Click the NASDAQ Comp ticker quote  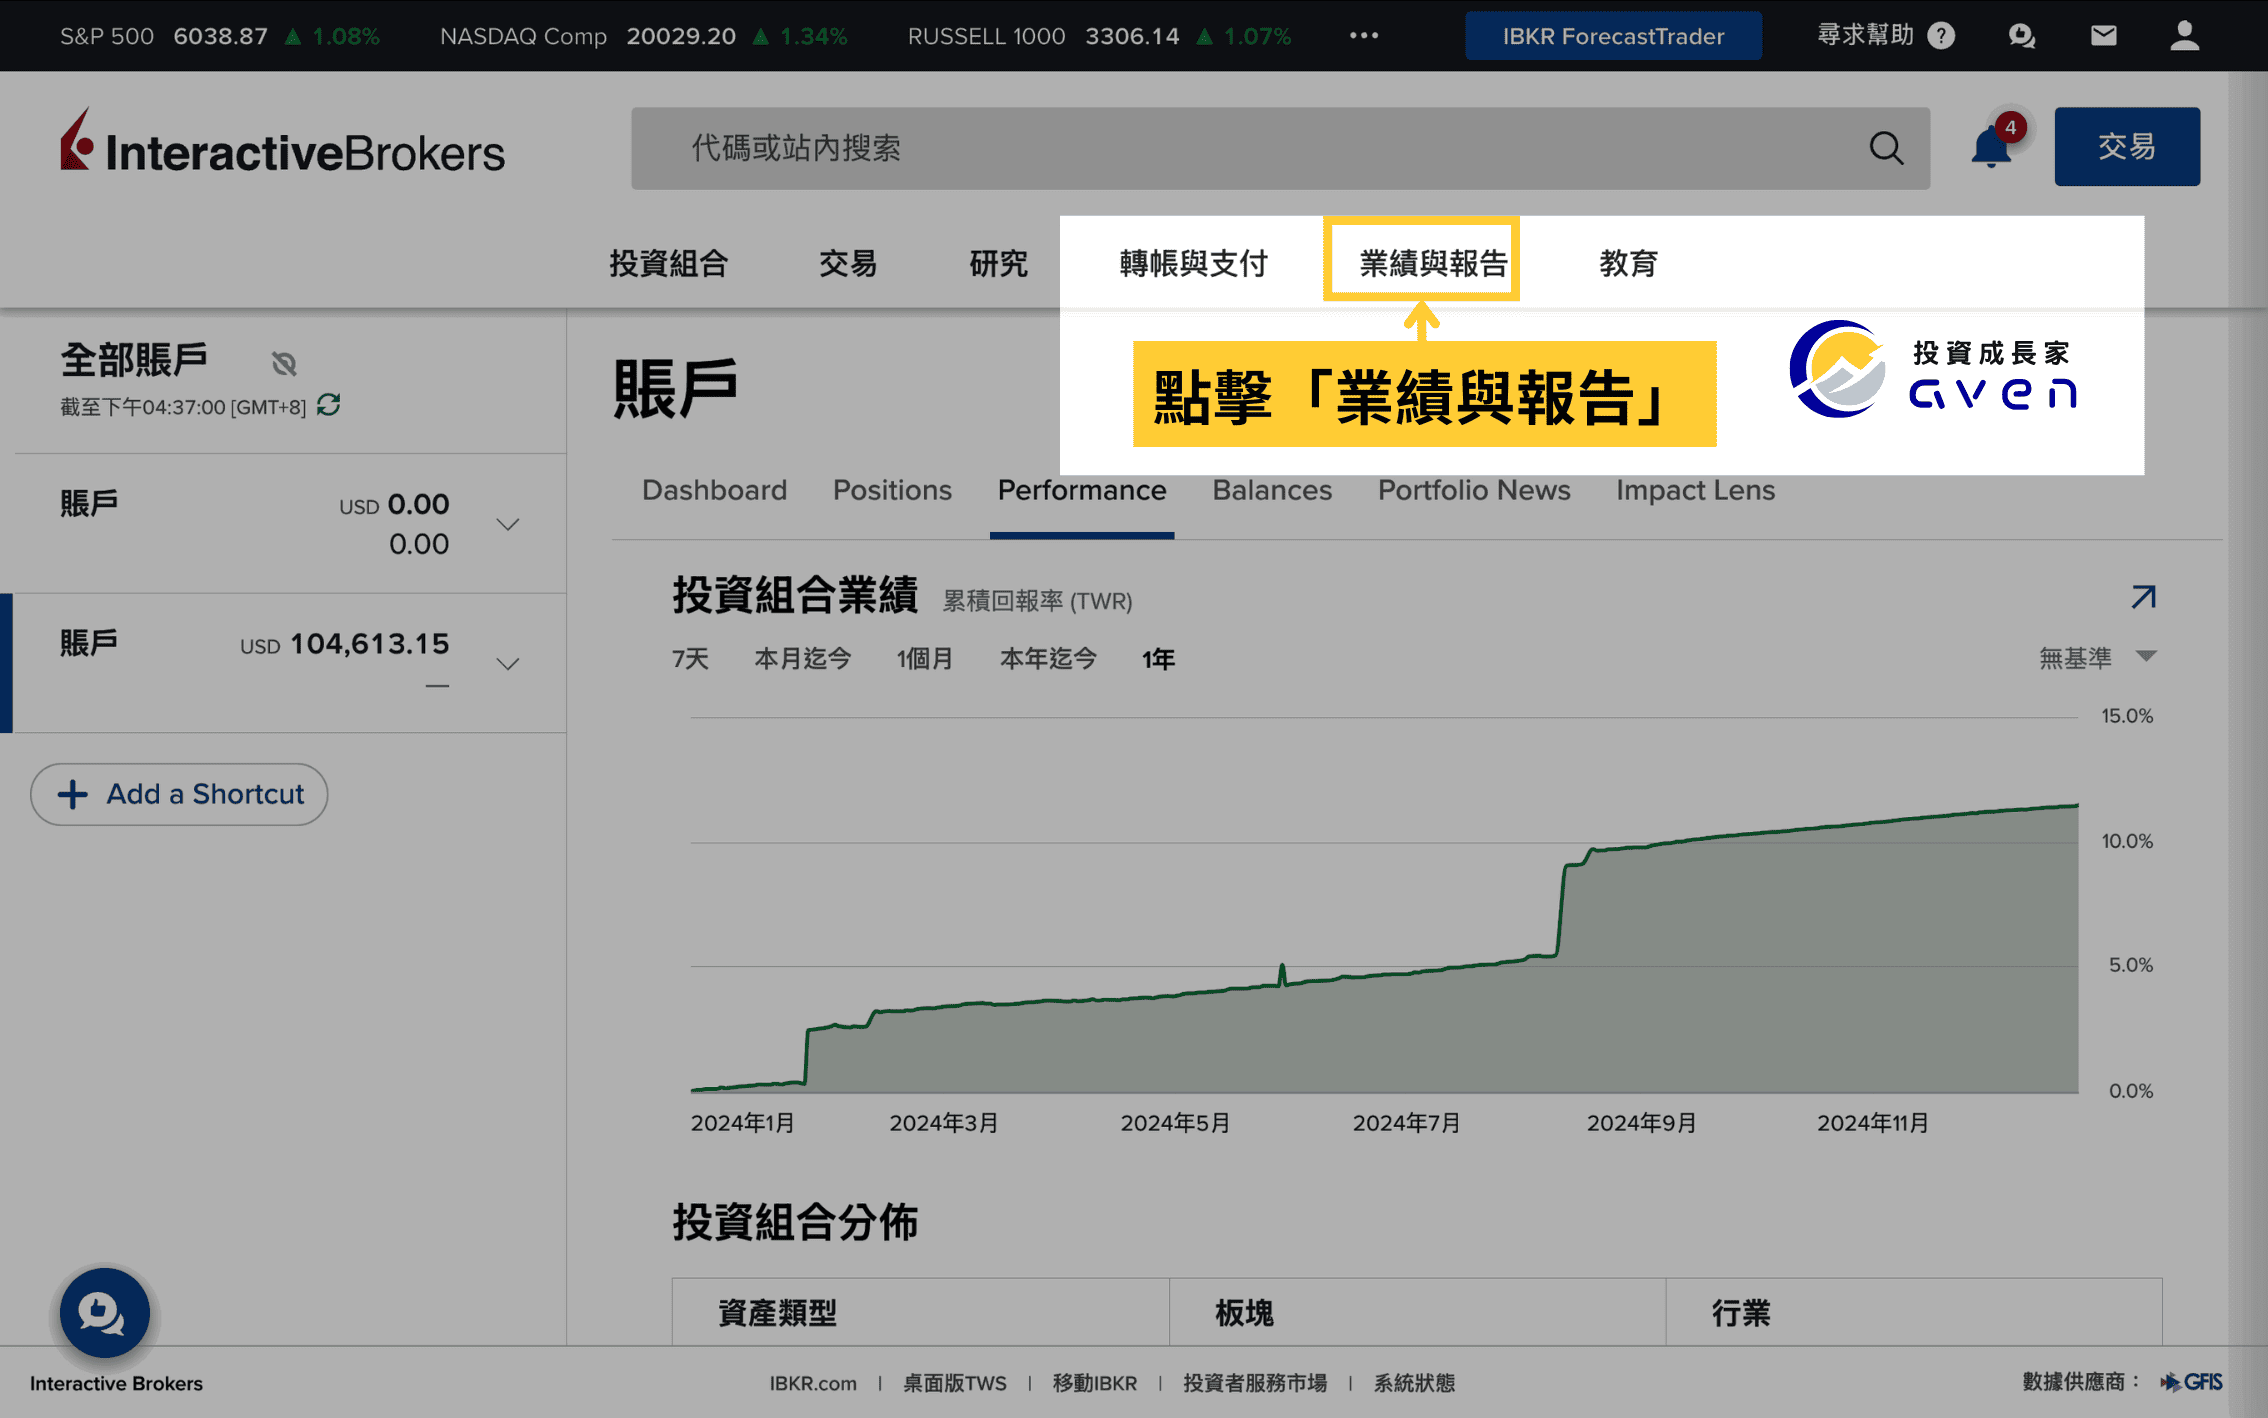pyautogui.click(x=643, y=36)
